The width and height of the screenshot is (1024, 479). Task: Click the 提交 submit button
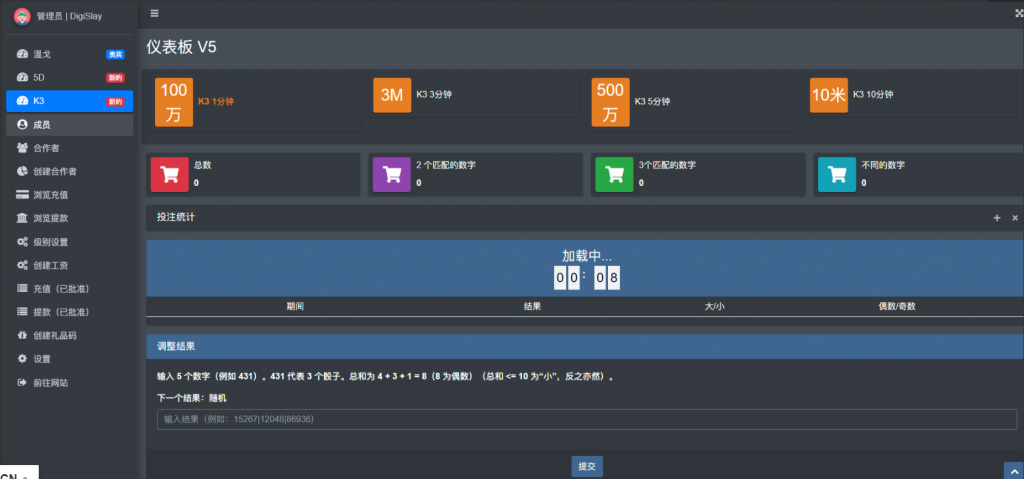(x=587, y=466)
